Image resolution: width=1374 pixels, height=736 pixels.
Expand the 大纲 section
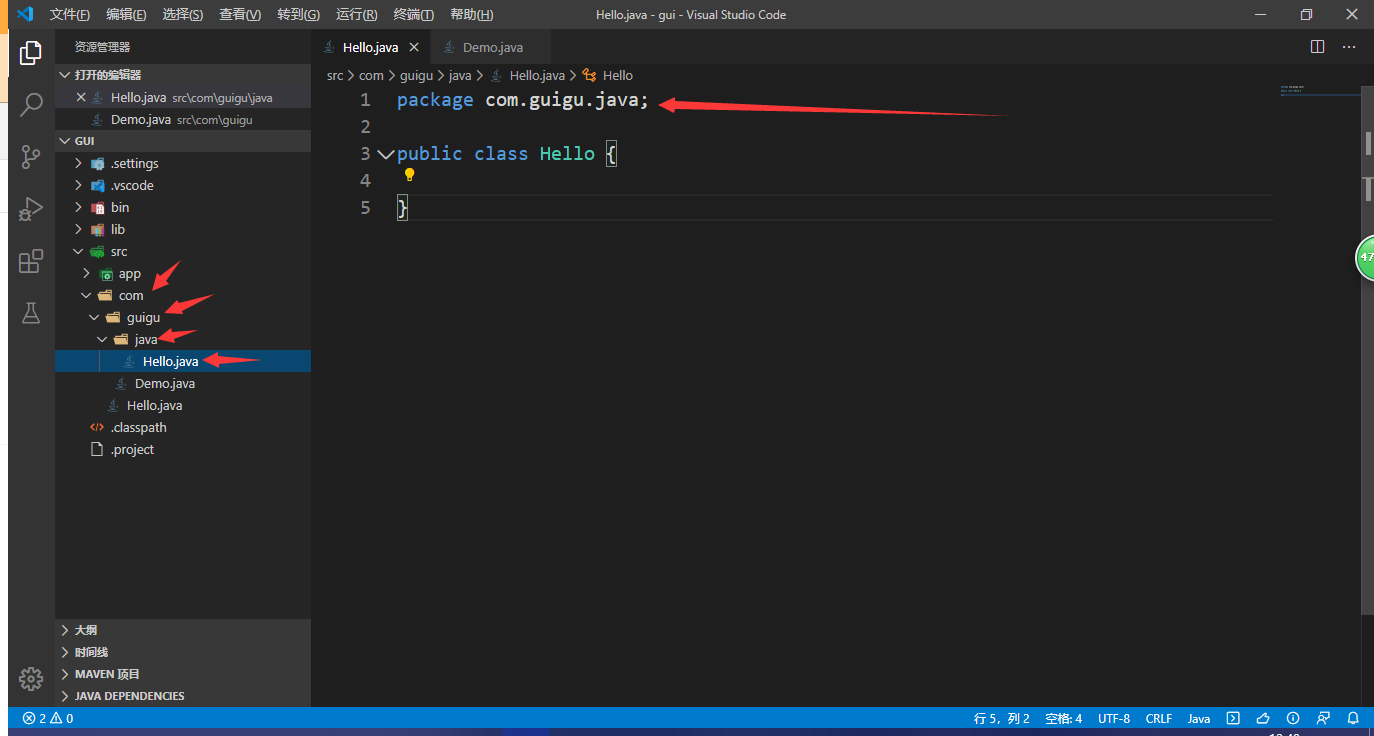tap(85, 629)
